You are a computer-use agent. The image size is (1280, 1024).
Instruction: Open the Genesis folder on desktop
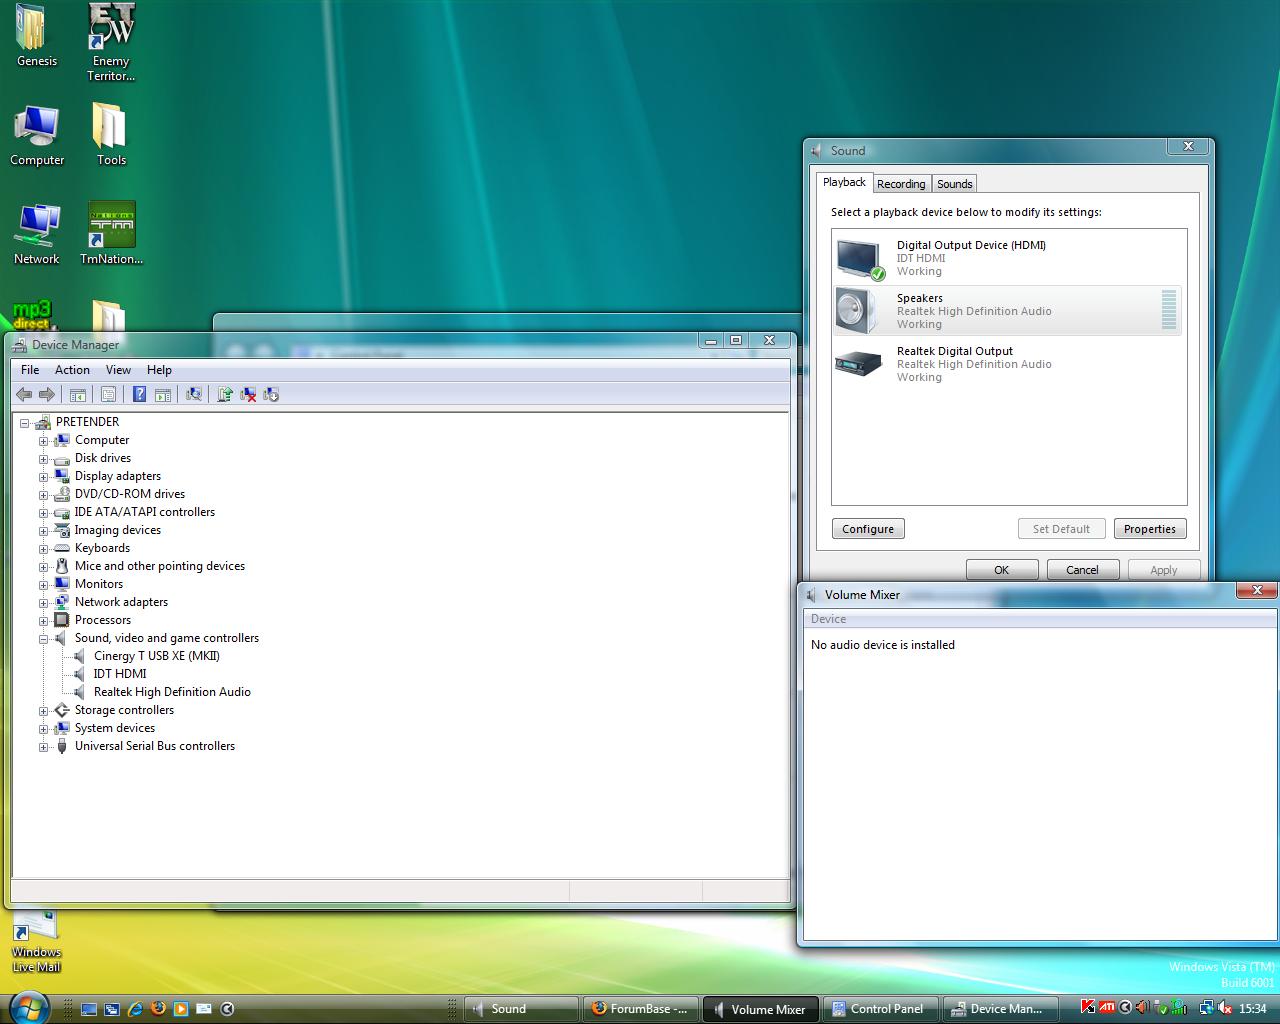36,36
